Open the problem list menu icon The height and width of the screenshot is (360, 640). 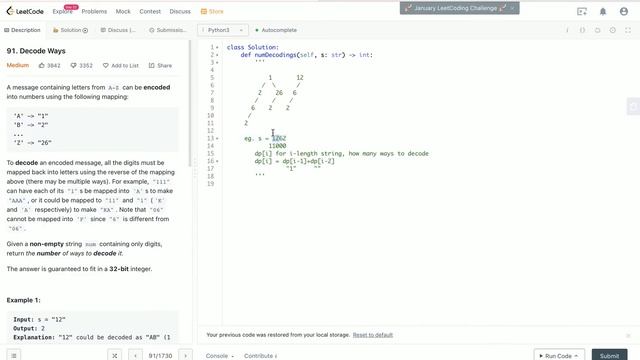[x=13, y=356]
